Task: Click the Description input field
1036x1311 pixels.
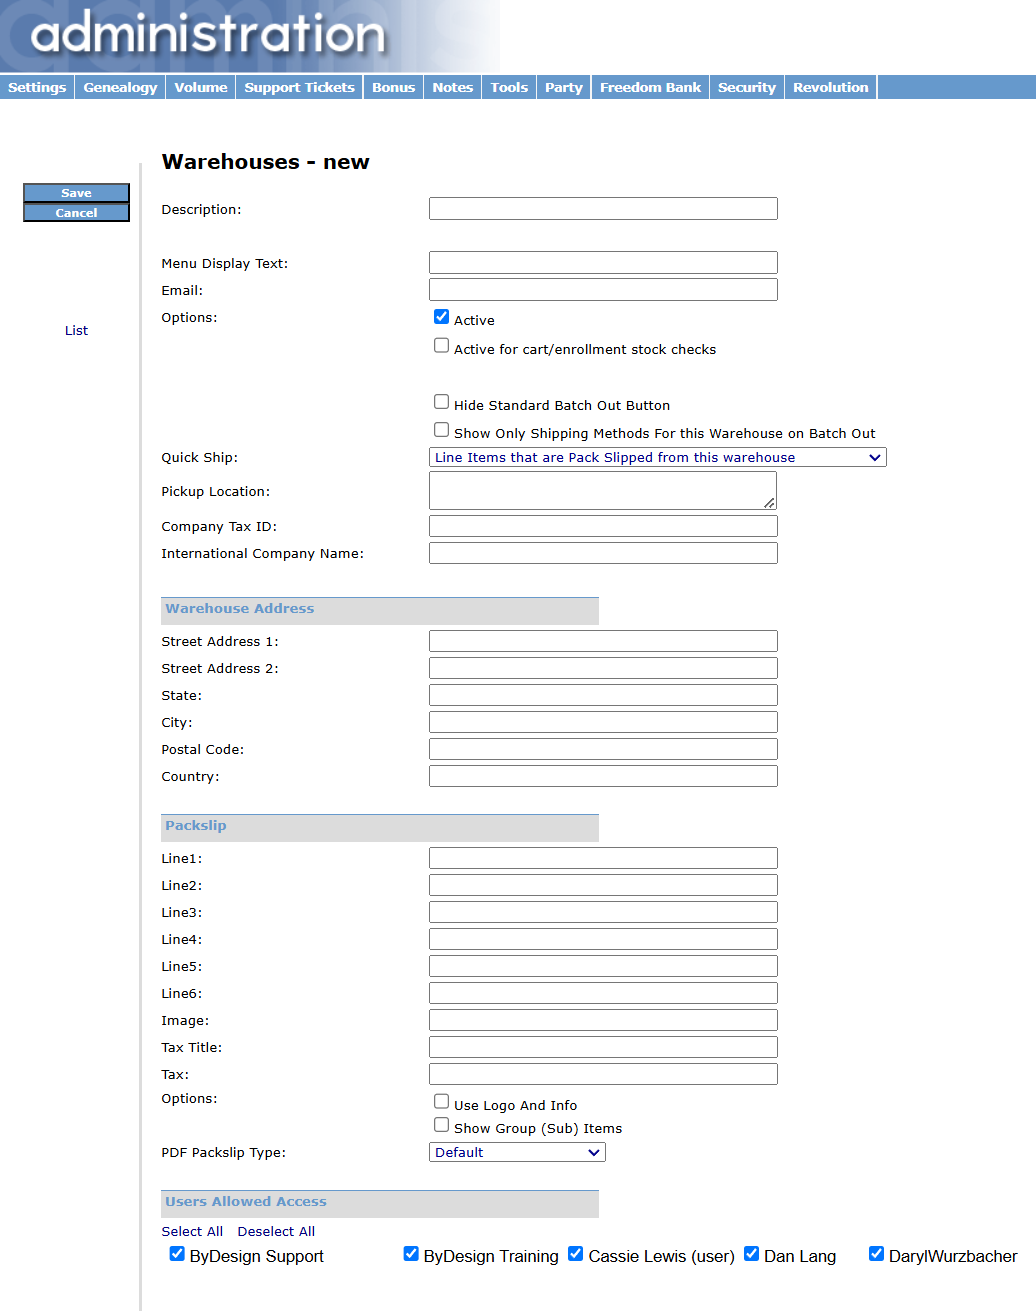Action: tap(603, 208)
